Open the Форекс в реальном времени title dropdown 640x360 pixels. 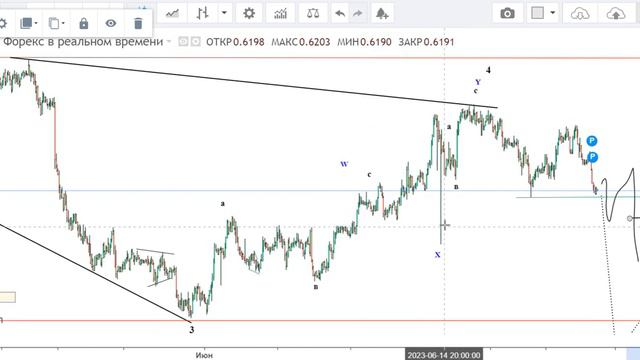tap(169, 41)
